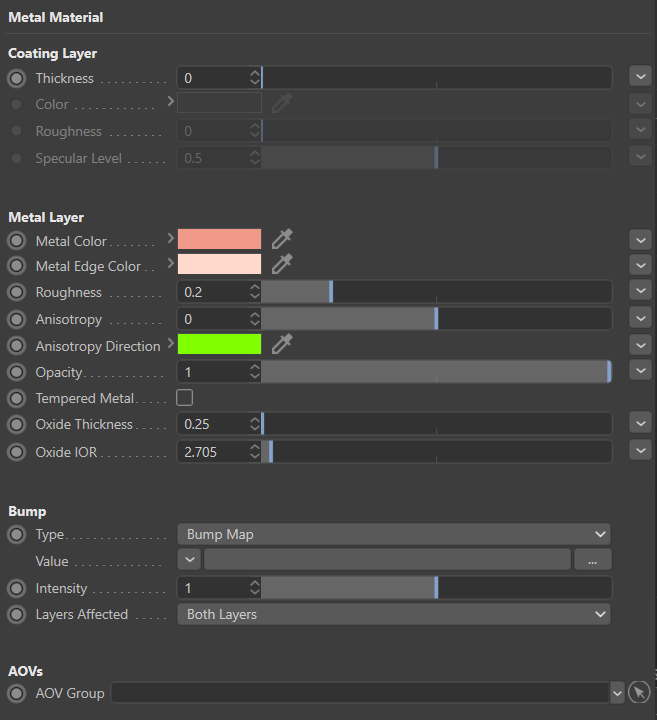The image size is (657, 720).
Task: Expand the AOV Group dropdown
Action: click(x=616, y=693)
